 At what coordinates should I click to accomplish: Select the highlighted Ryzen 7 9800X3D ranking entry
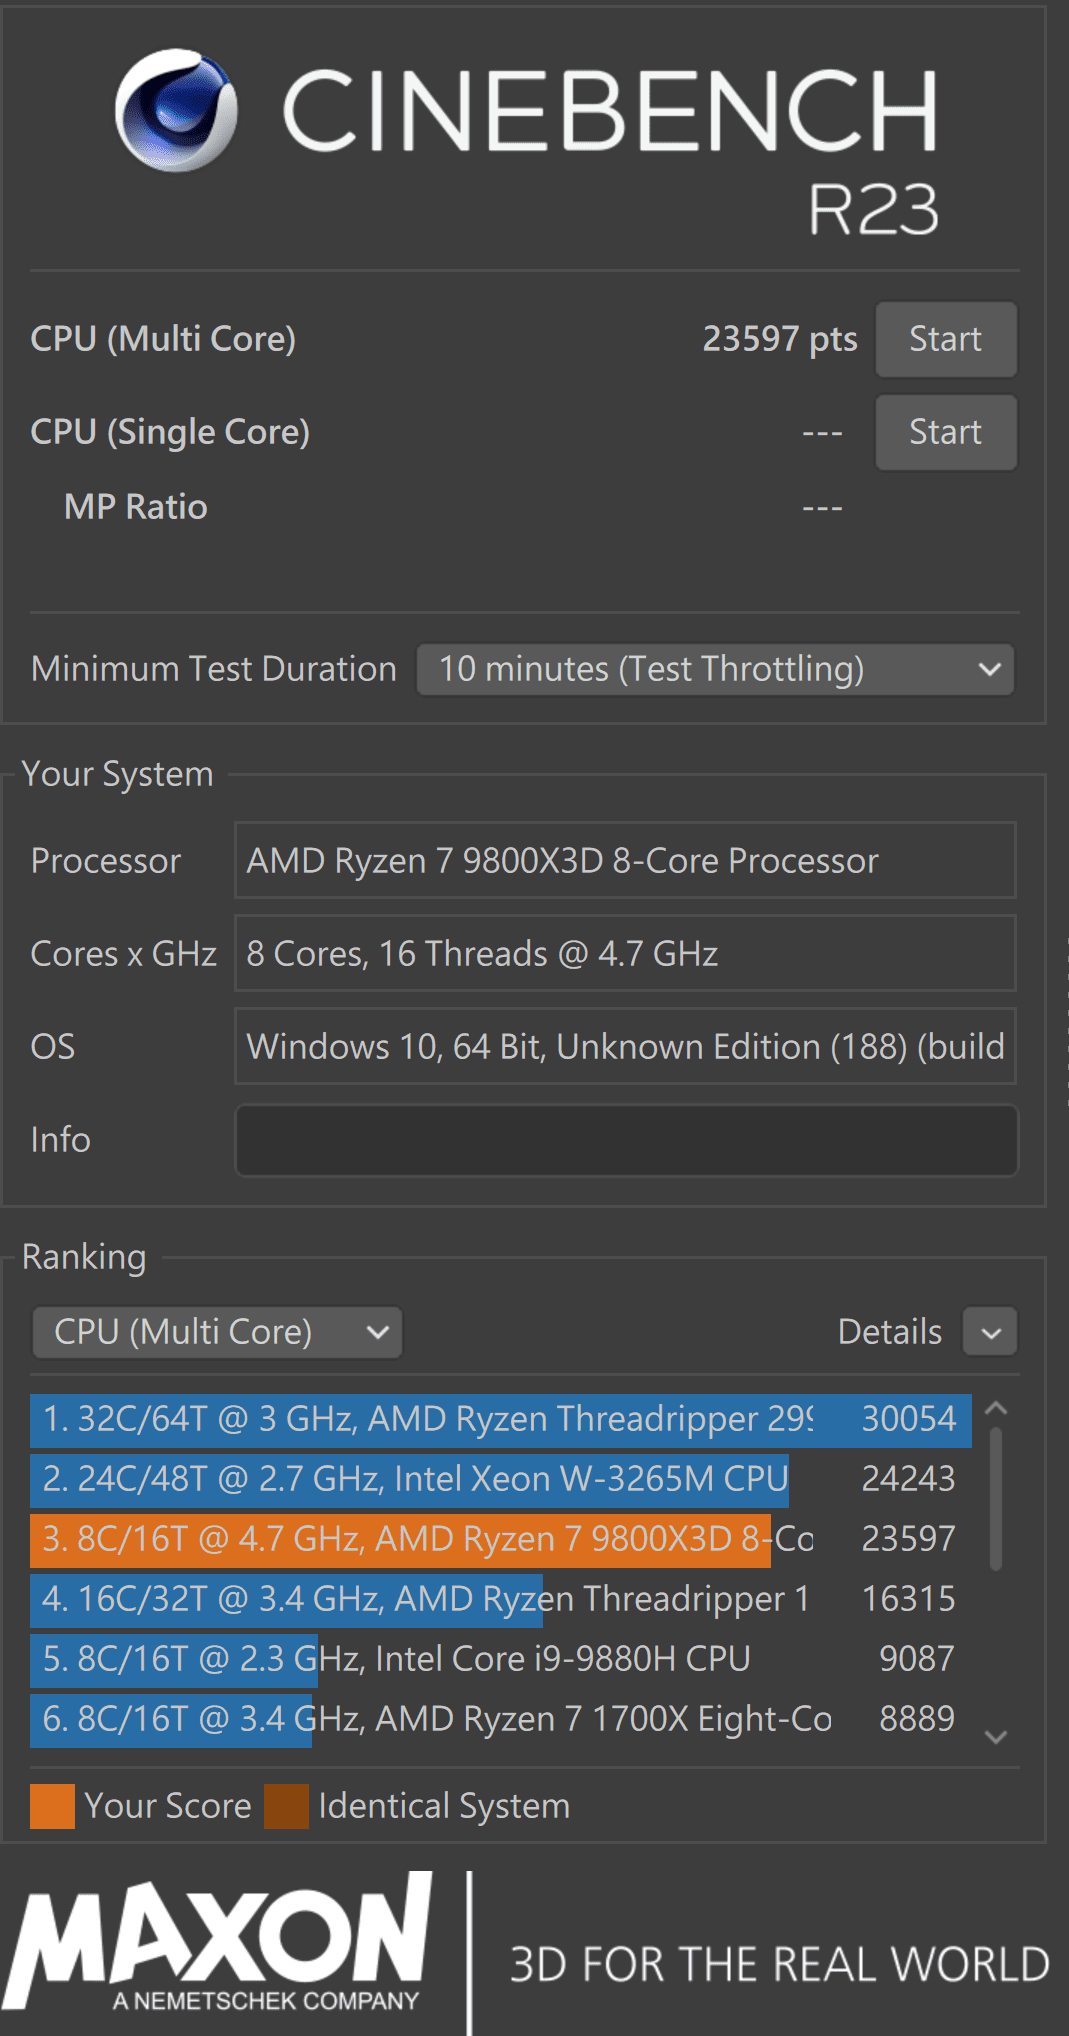[450, 1539]
